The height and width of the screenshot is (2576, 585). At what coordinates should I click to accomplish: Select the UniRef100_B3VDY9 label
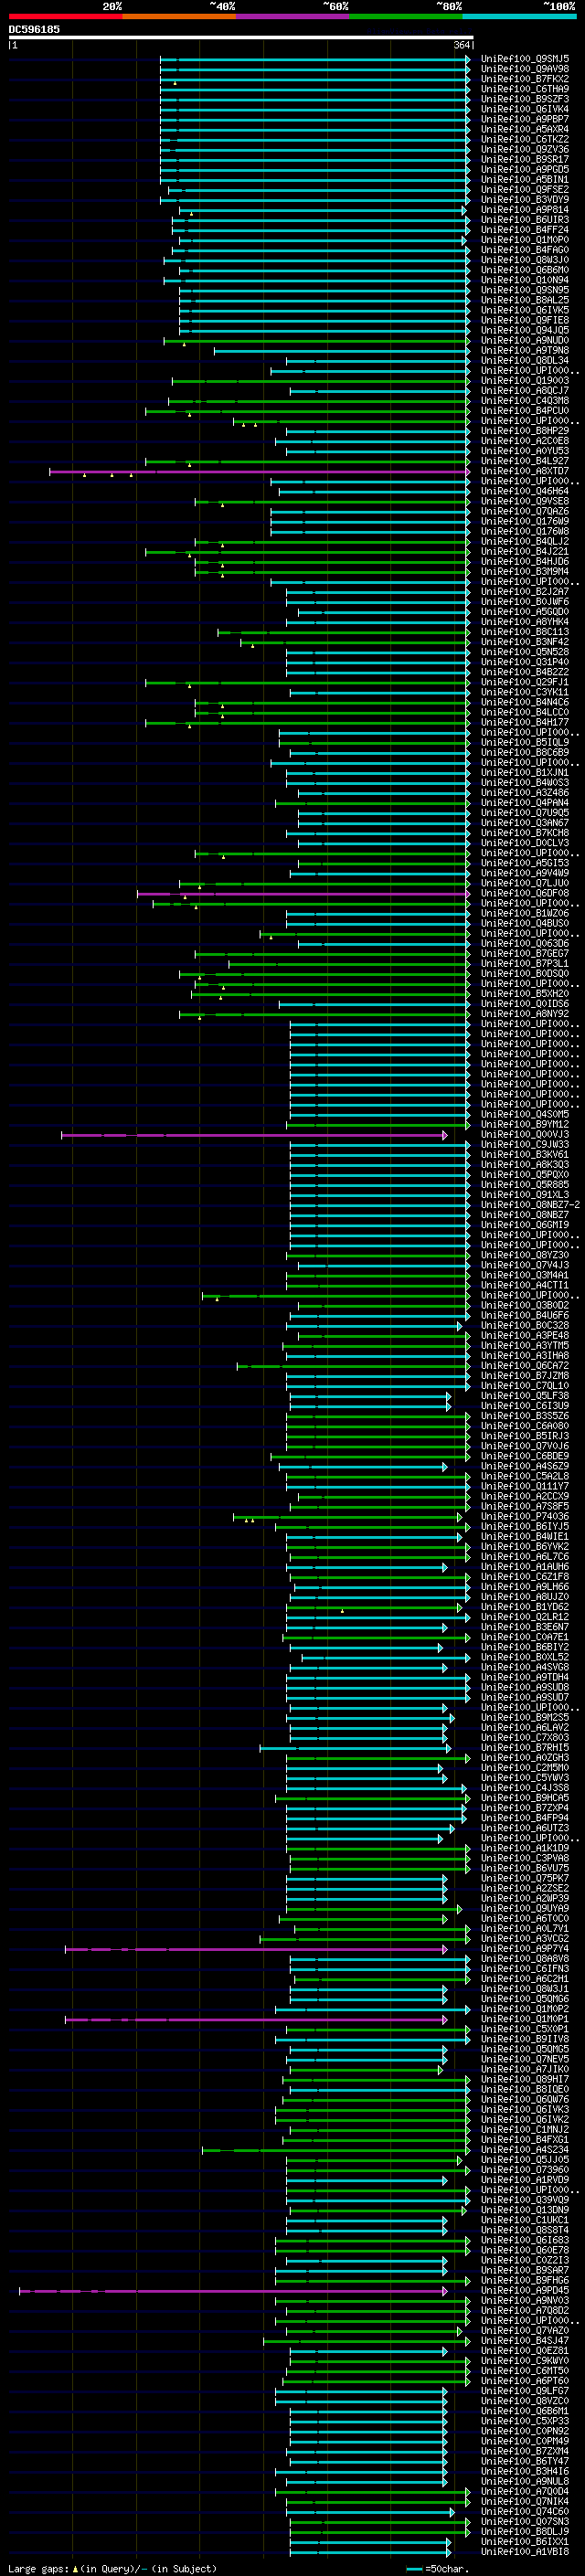pyautogui.click(x=525, y=199)
